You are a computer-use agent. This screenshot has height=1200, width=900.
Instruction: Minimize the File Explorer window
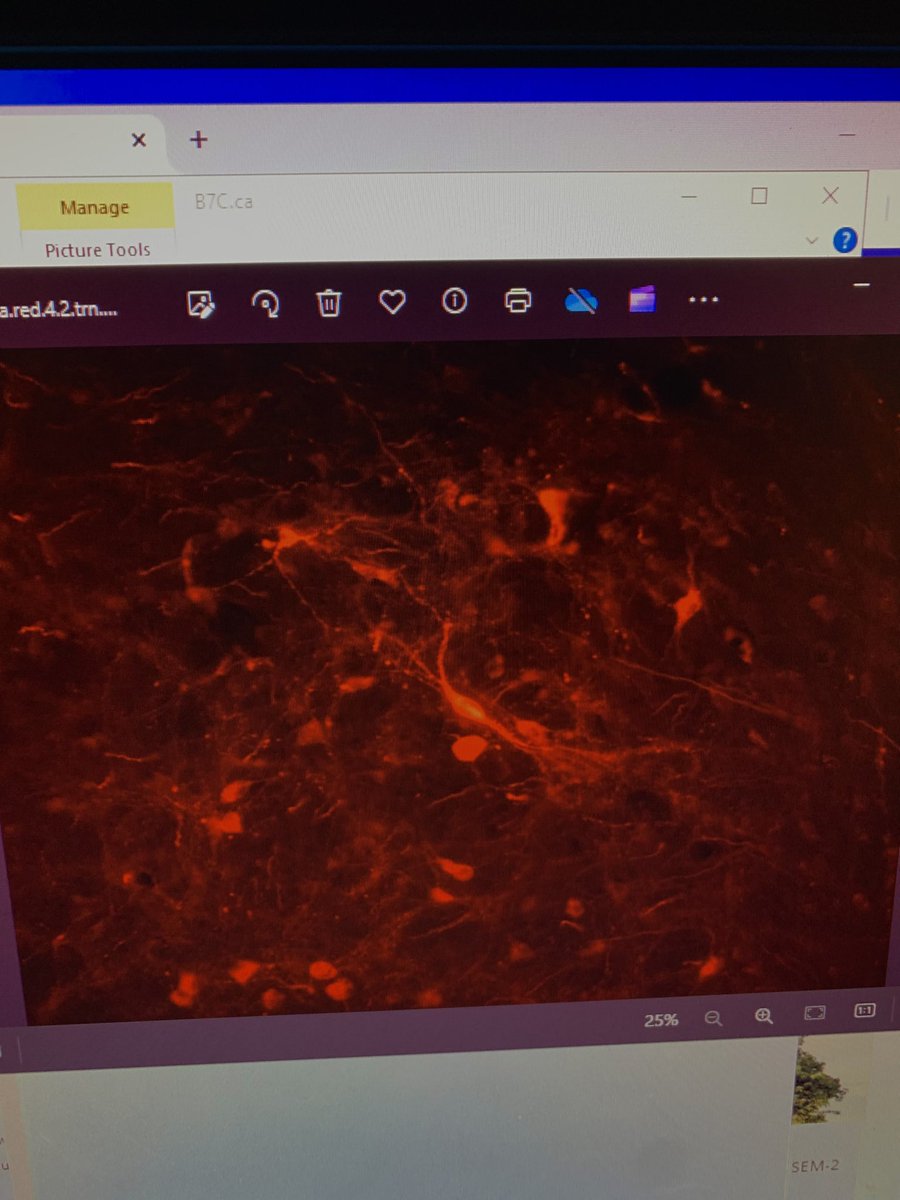689,198
